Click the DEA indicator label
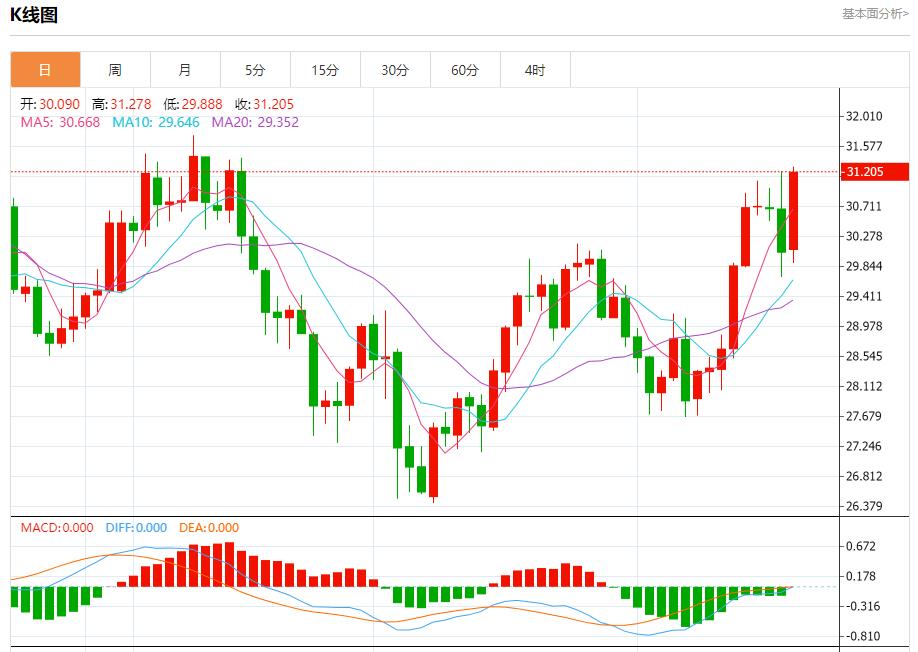Screen dimensions: 918x652 pyautogui.click(x=209, y=528)
